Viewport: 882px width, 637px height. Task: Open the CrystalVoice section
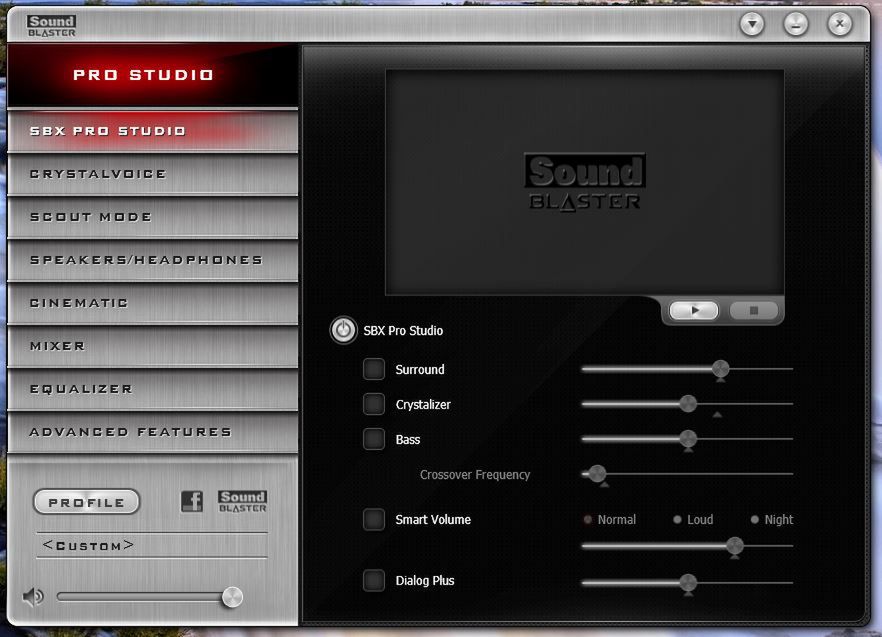tap(152, 174)
